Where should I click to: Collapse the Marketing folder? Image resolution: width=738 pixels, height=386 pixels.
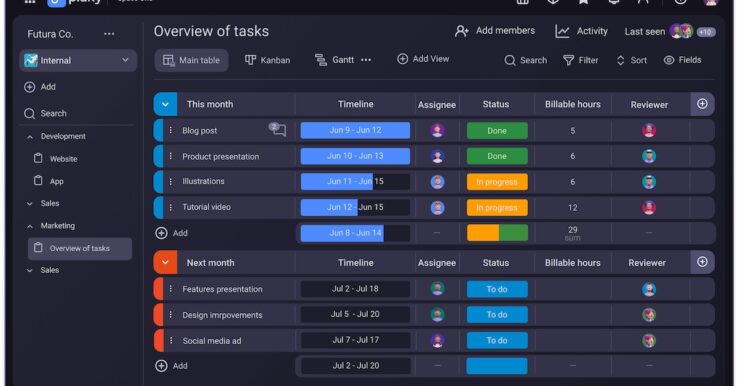coord(30,226)
